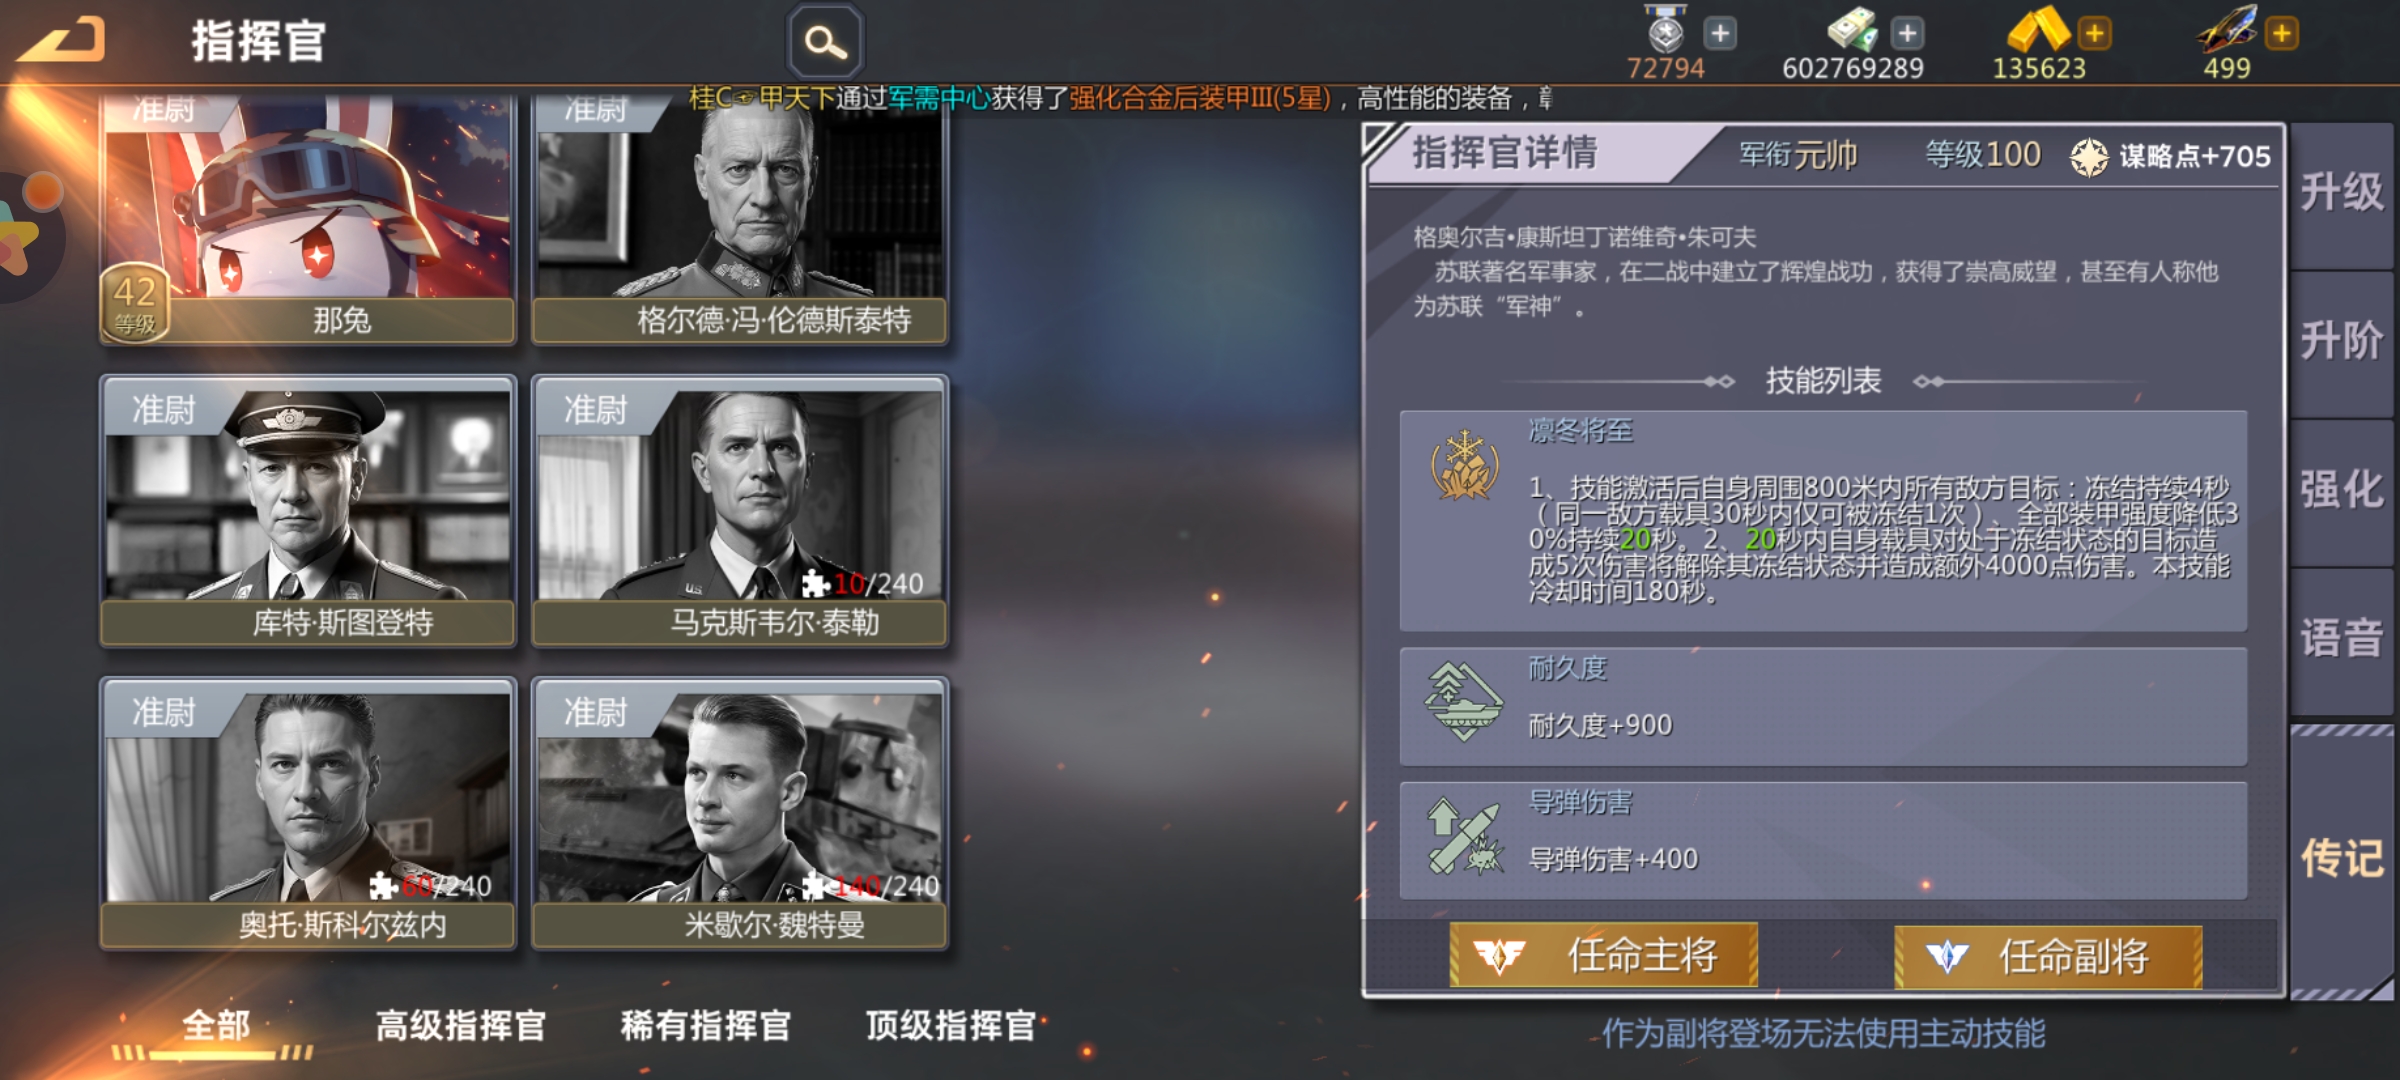Image resolution: width=2400 pixels, height=1080 pixels.
Task: Open the 升级 side tab
Action: point(2342,192)
